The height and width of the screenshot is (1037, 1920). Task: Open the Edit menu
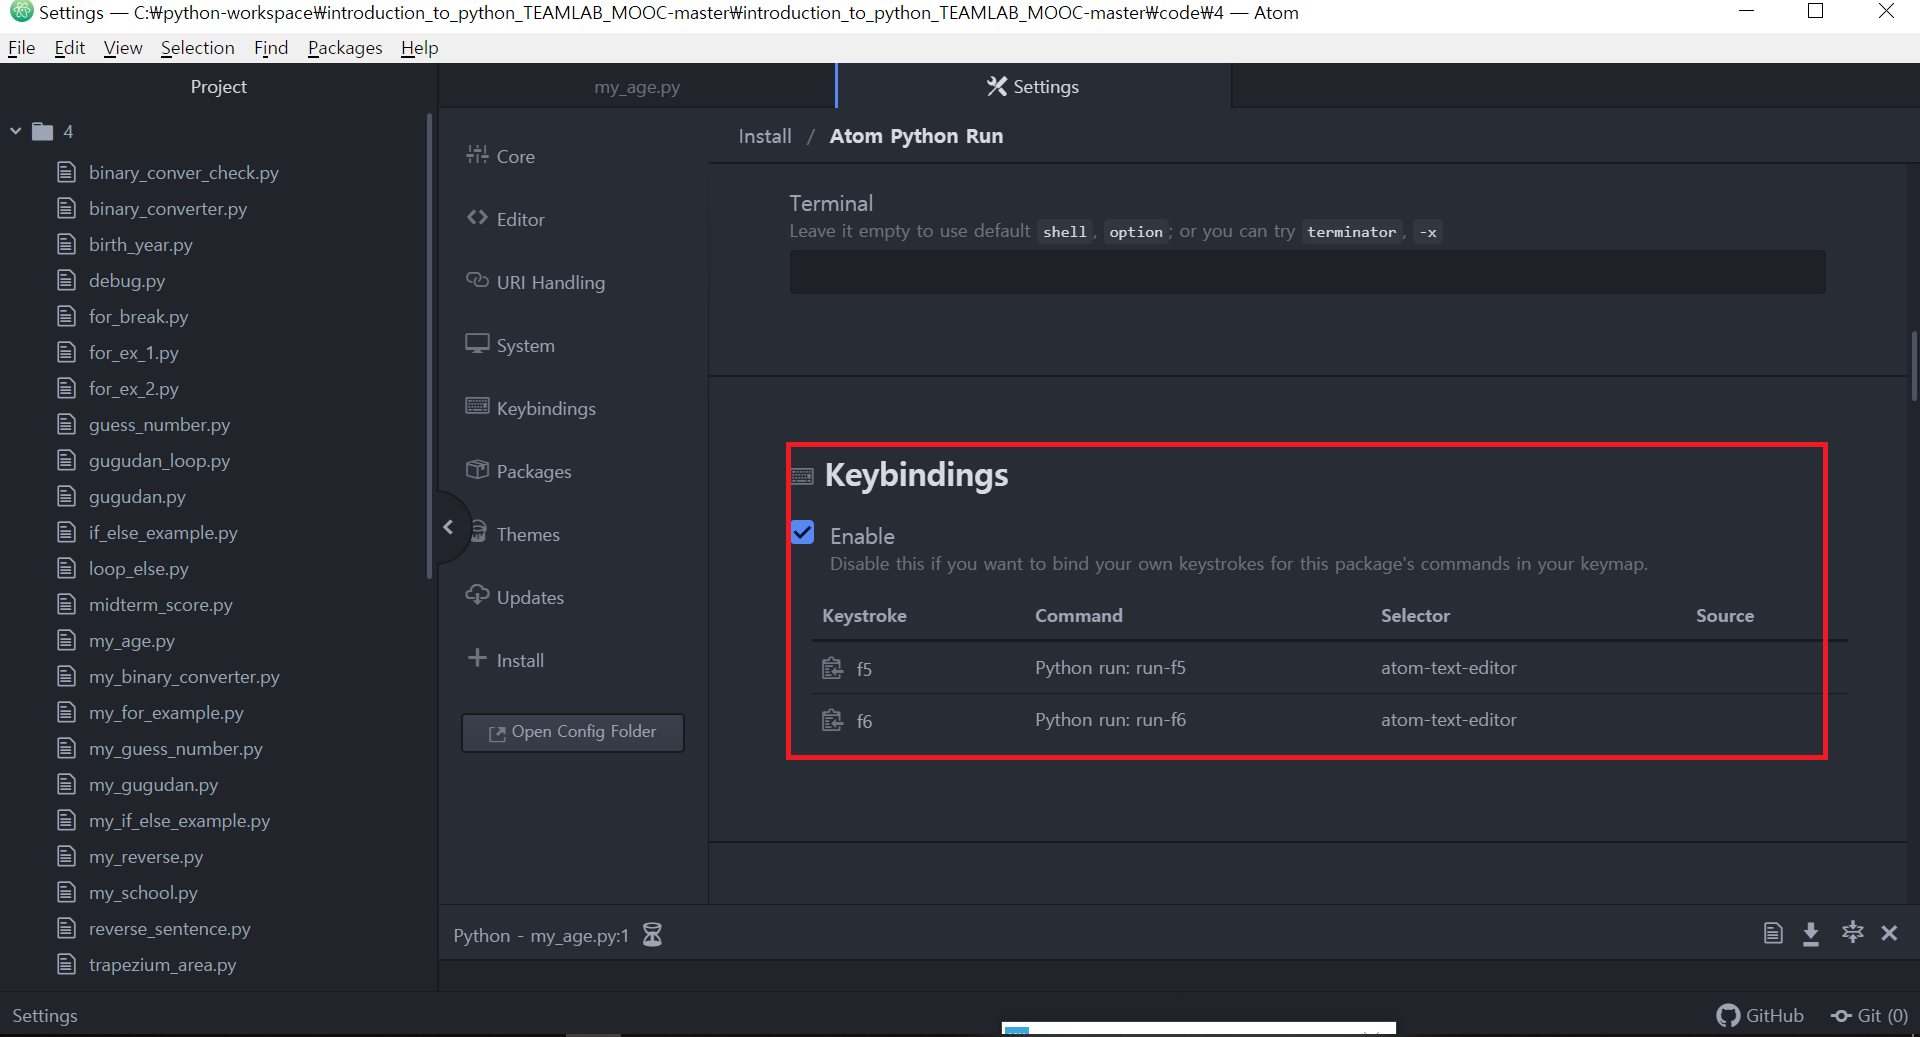click(x=70, y=48)
